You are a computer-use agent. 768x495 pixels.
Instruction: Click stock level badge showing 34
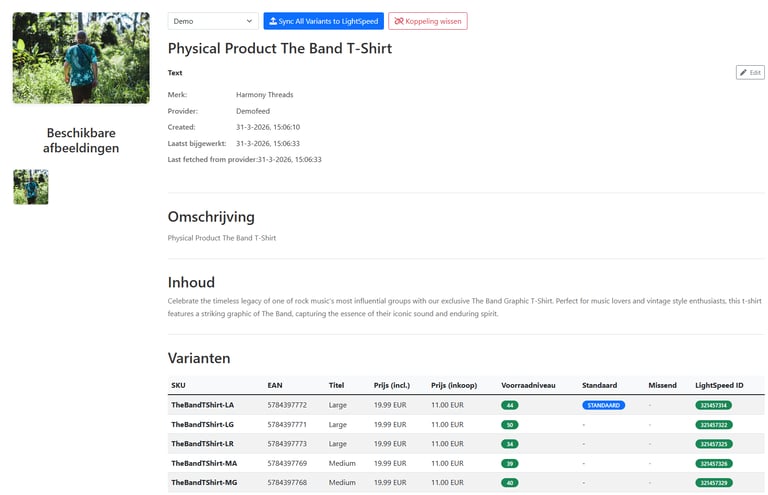(510, 444)
